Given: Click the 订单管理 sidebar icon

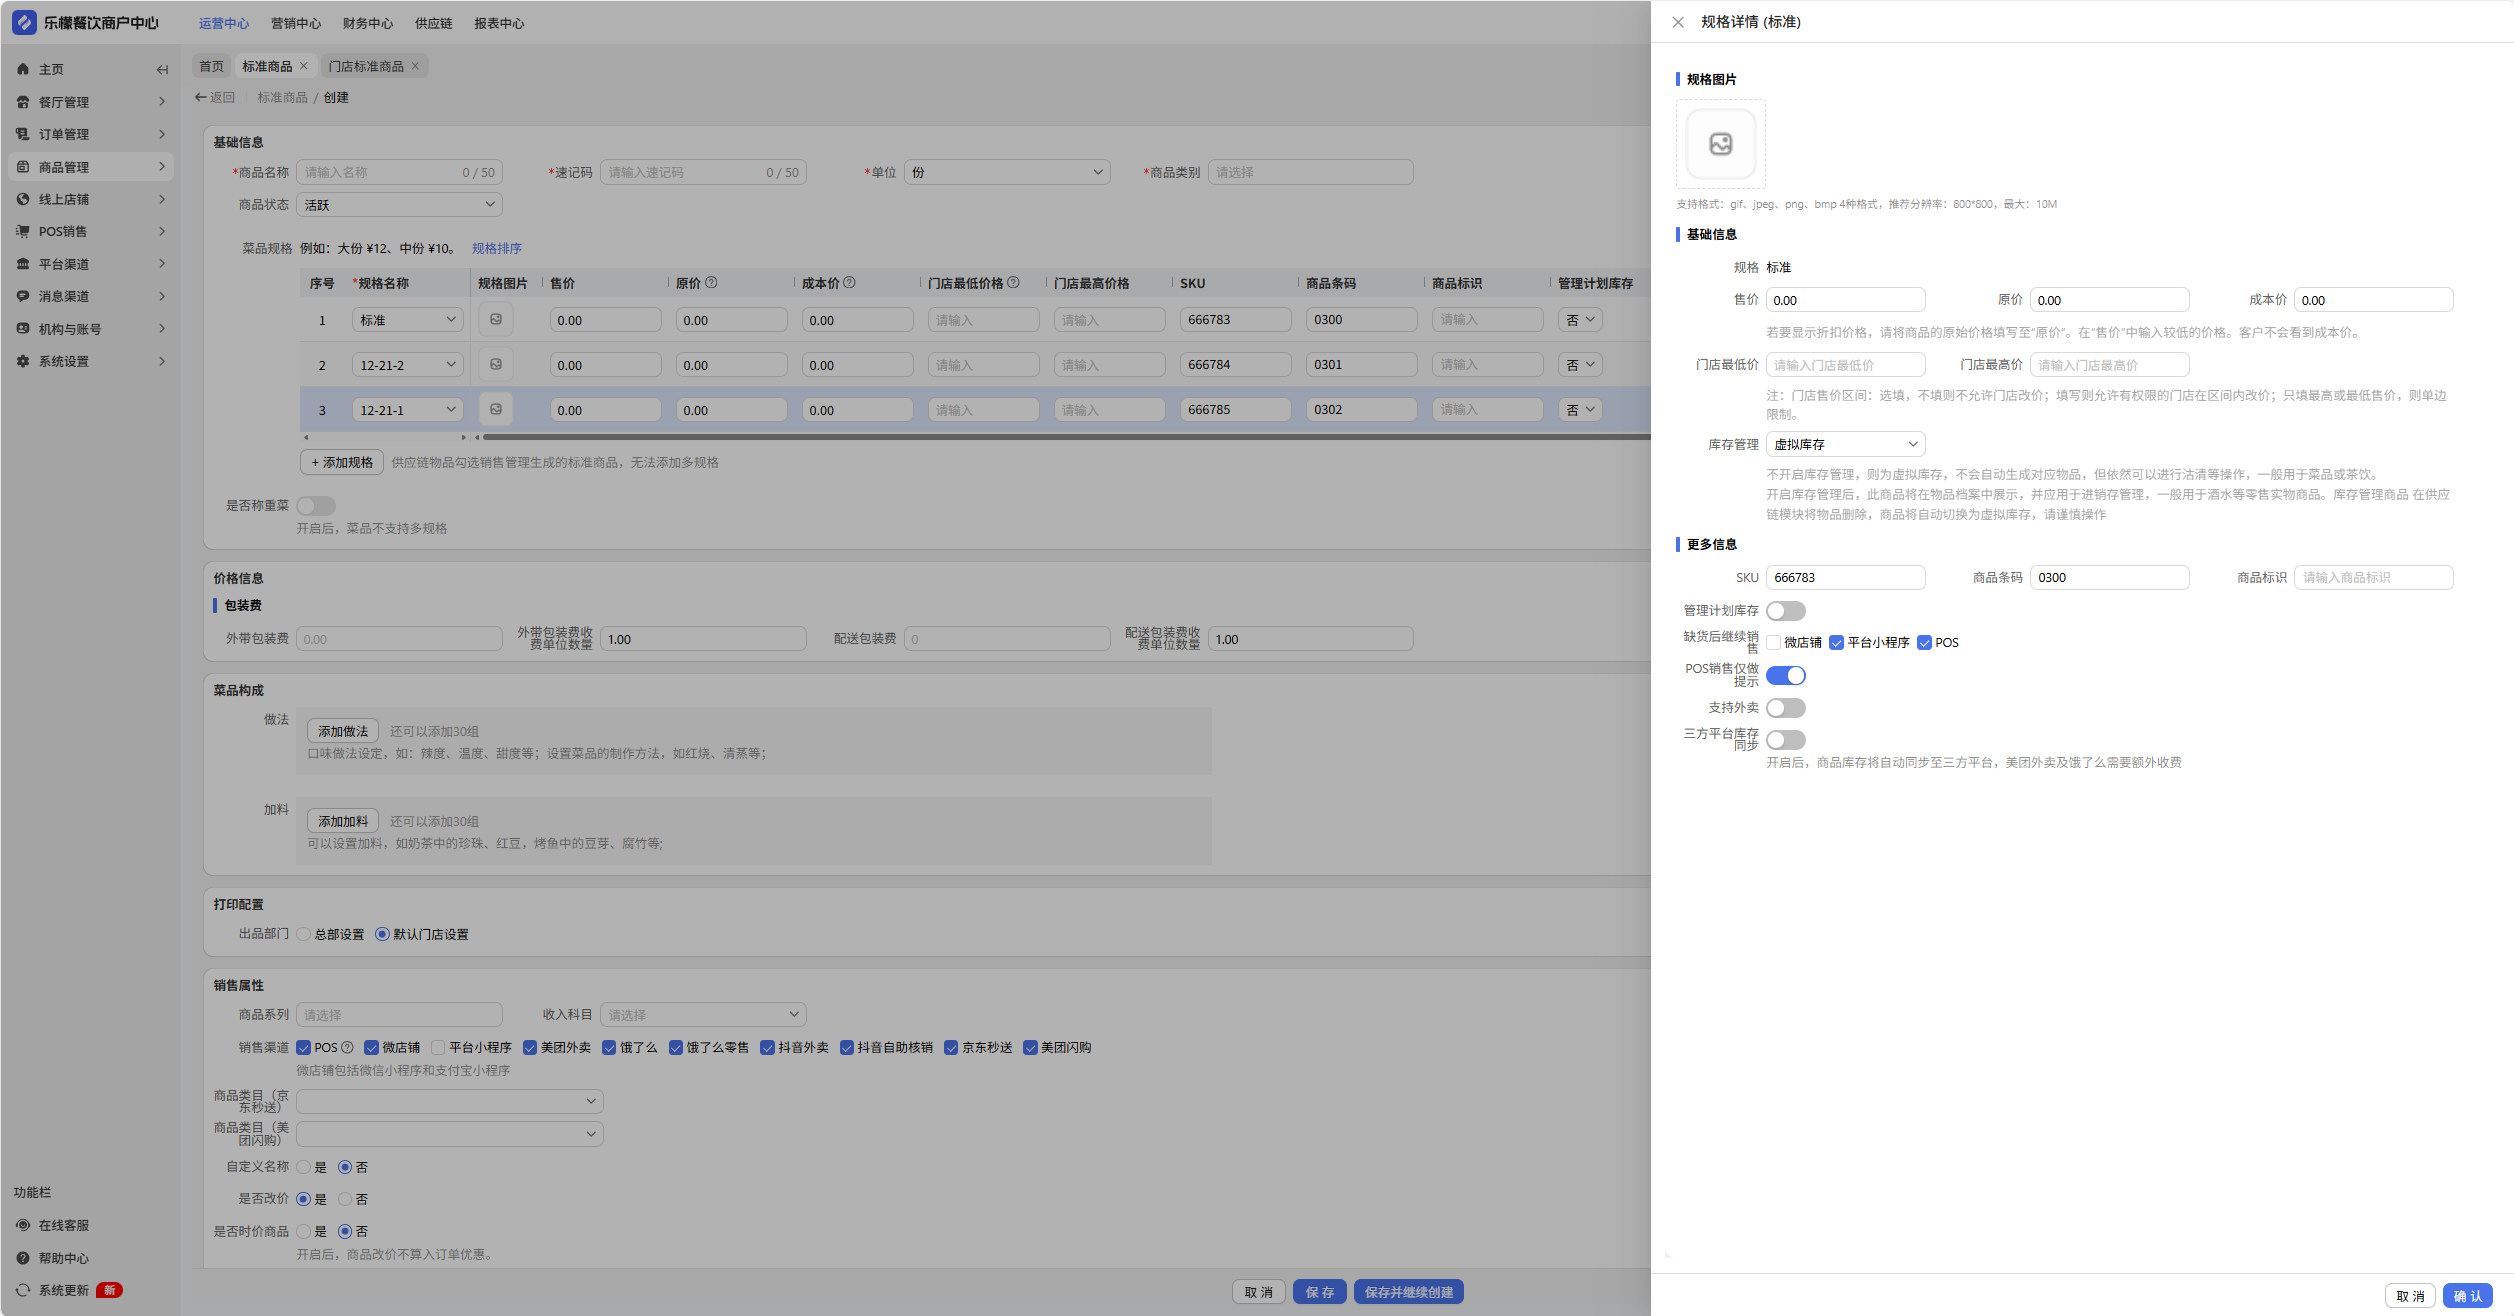Looking at the screenshot, I should coord(23,134).
